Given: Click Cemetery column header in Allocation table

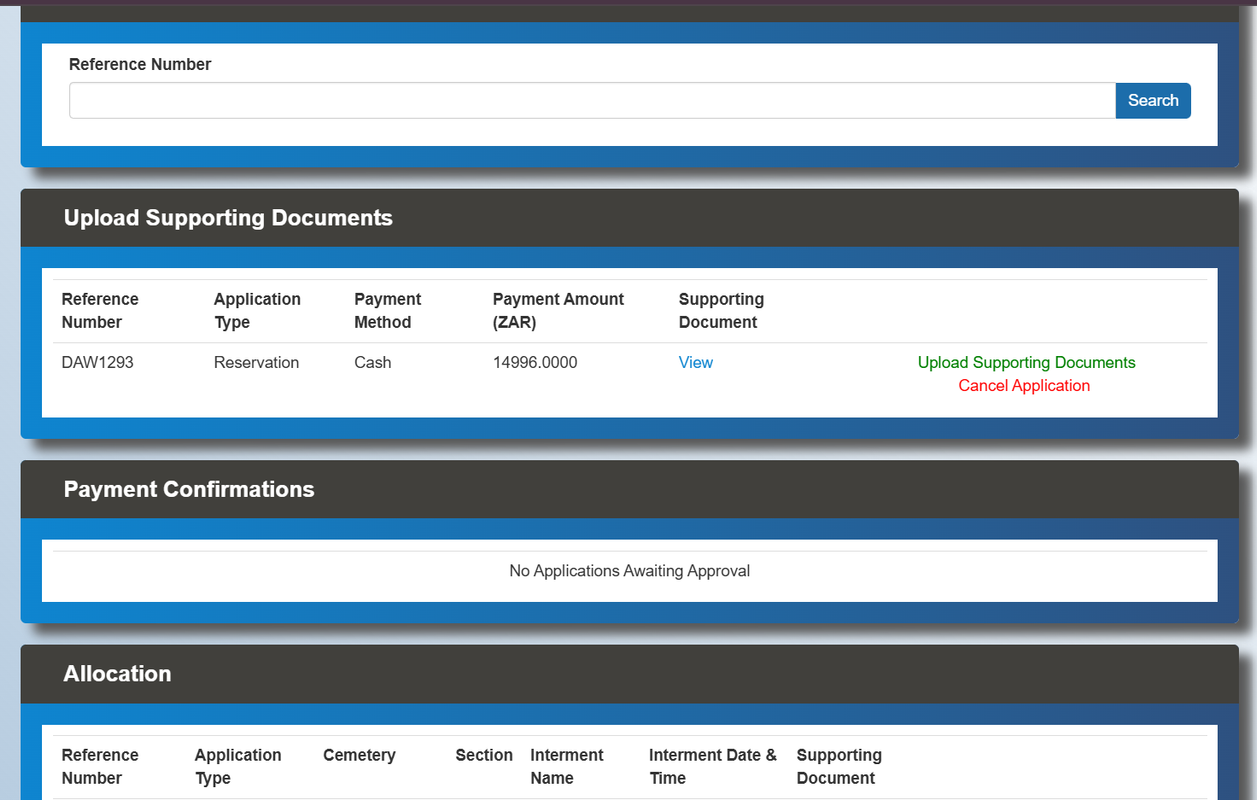Looking at the screenshot, I should point(359,755).
